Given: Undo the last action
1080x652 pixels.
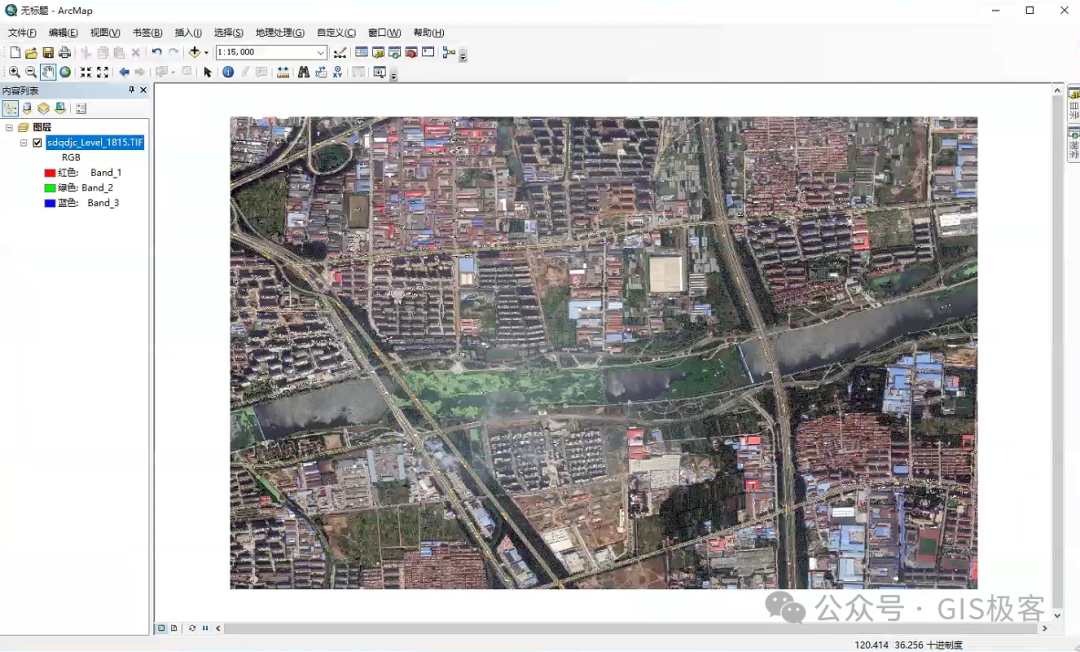Looking at the screenshot, I should pos(156,52).
